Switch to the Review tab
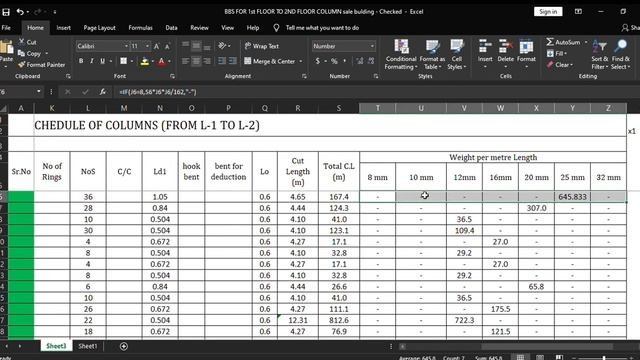Screen dimensions: 640x360 click(199, 28)
